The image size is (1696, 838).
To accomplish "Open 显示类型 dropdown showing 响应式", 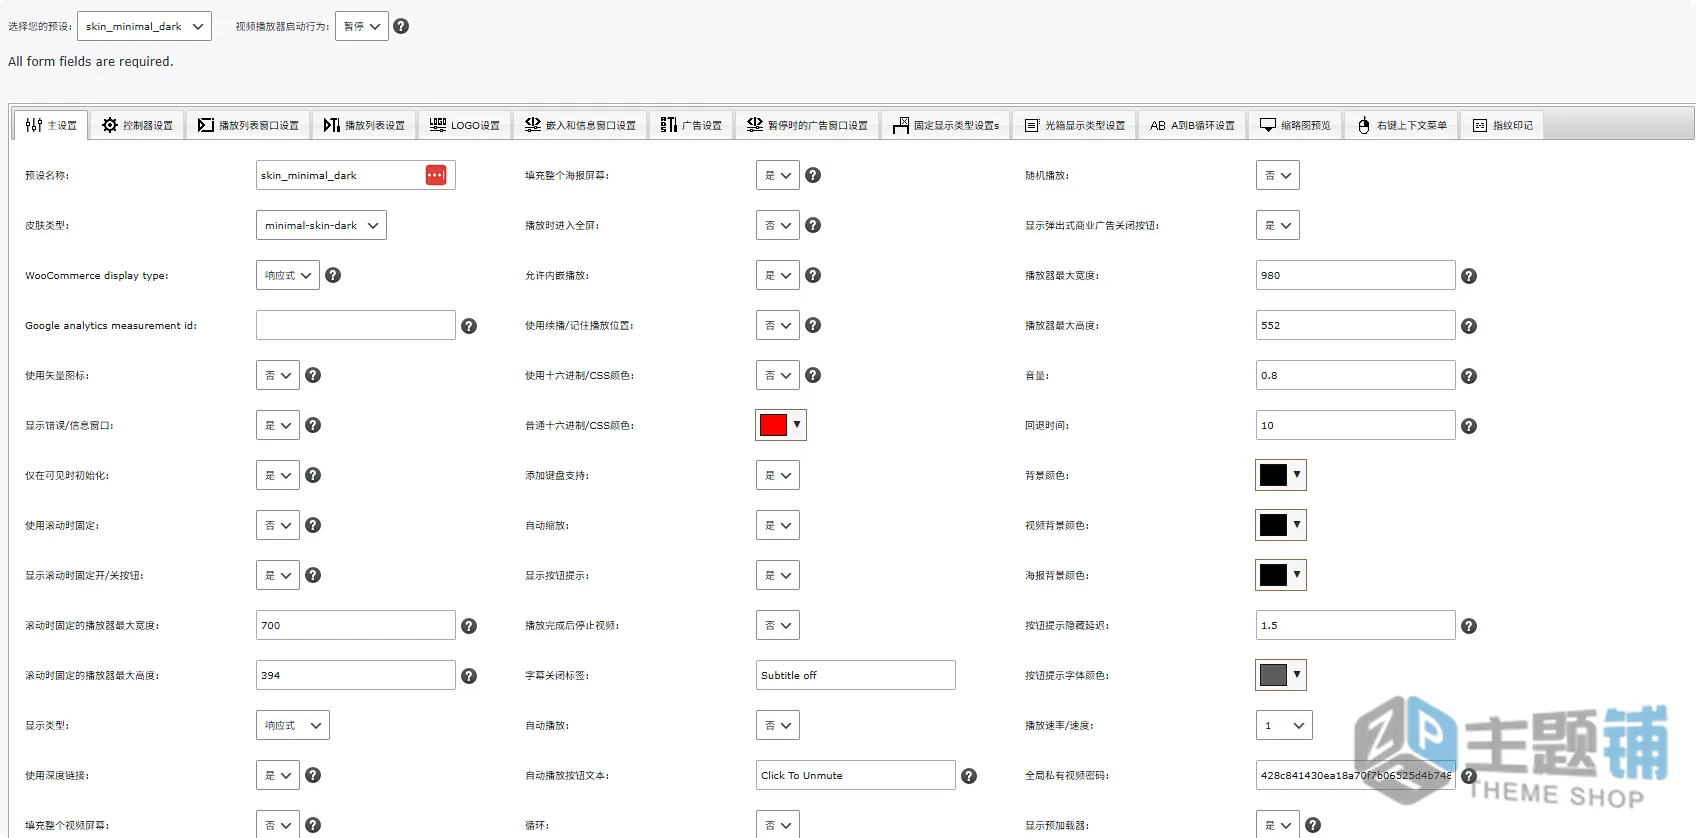I will pos(293,725).
